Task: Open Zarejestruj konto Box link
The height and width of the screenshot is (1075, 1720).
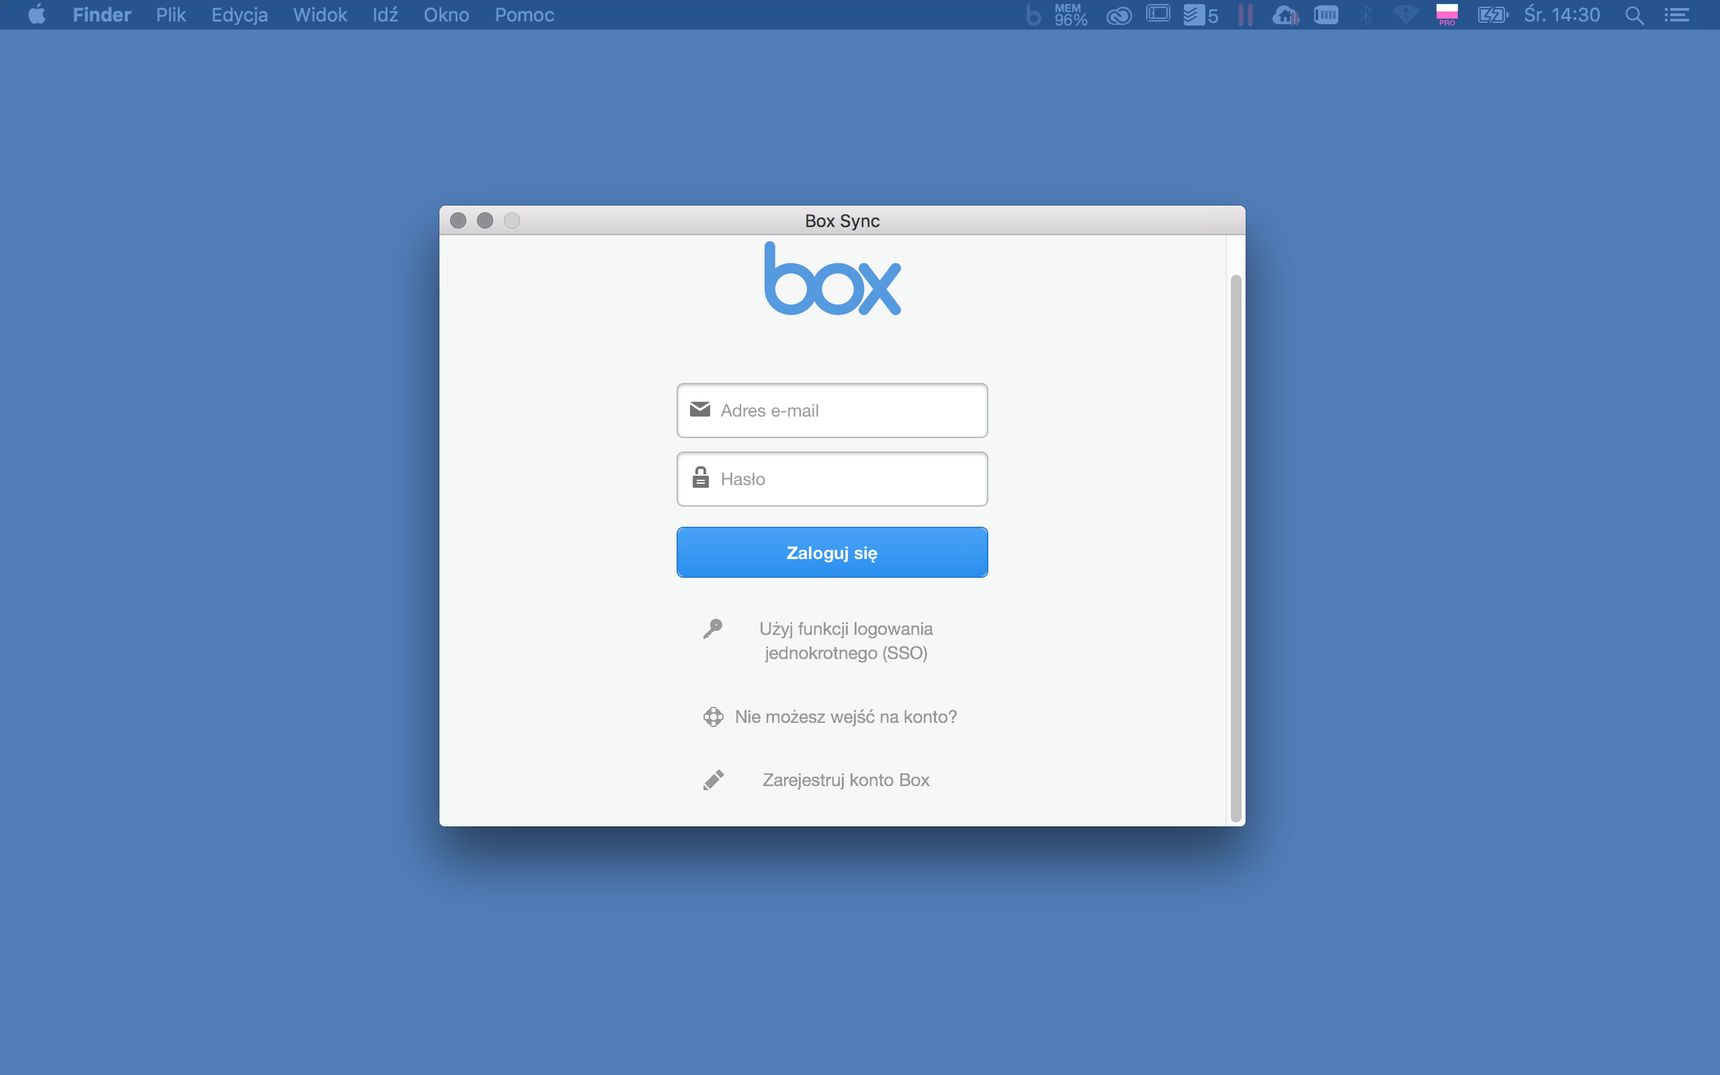Action: pos(846,780)
